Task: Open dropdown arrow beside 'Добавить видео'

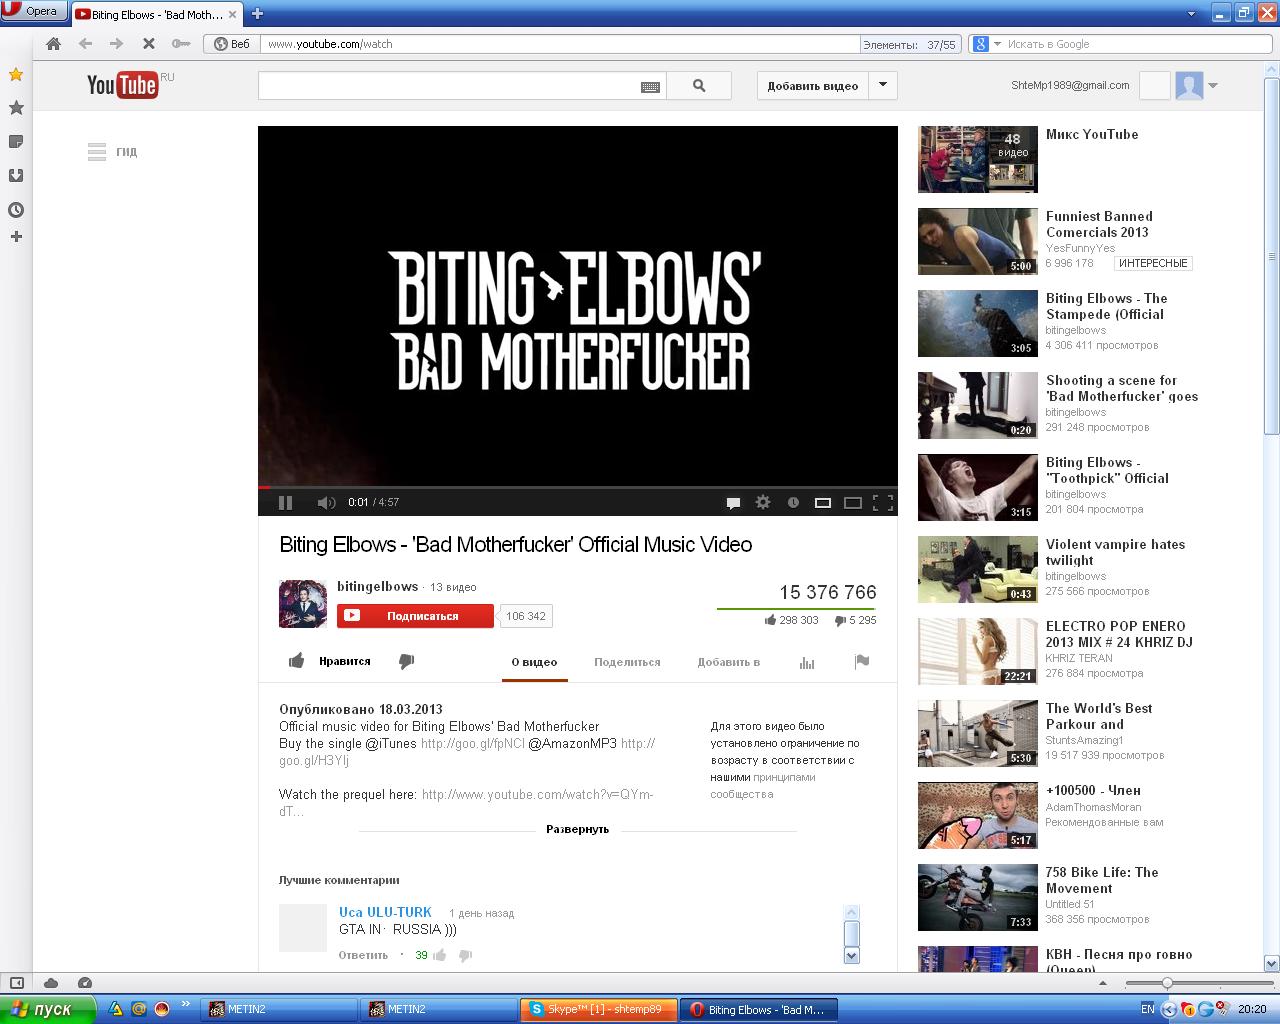Action: (x=883, y=85)
